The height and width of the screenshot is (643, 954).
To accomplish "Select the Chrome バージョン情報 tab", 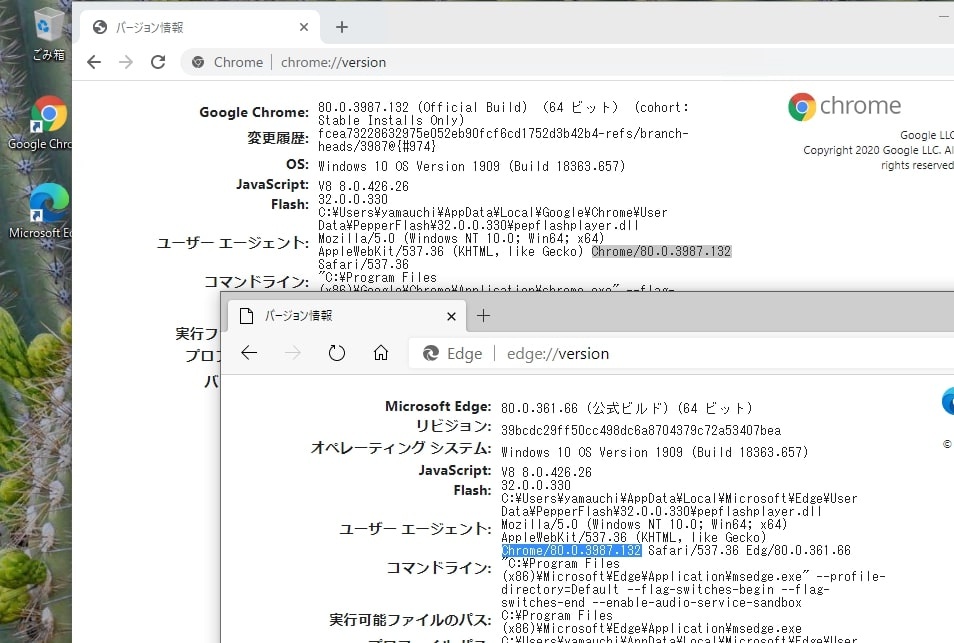I will coord(200,27).
